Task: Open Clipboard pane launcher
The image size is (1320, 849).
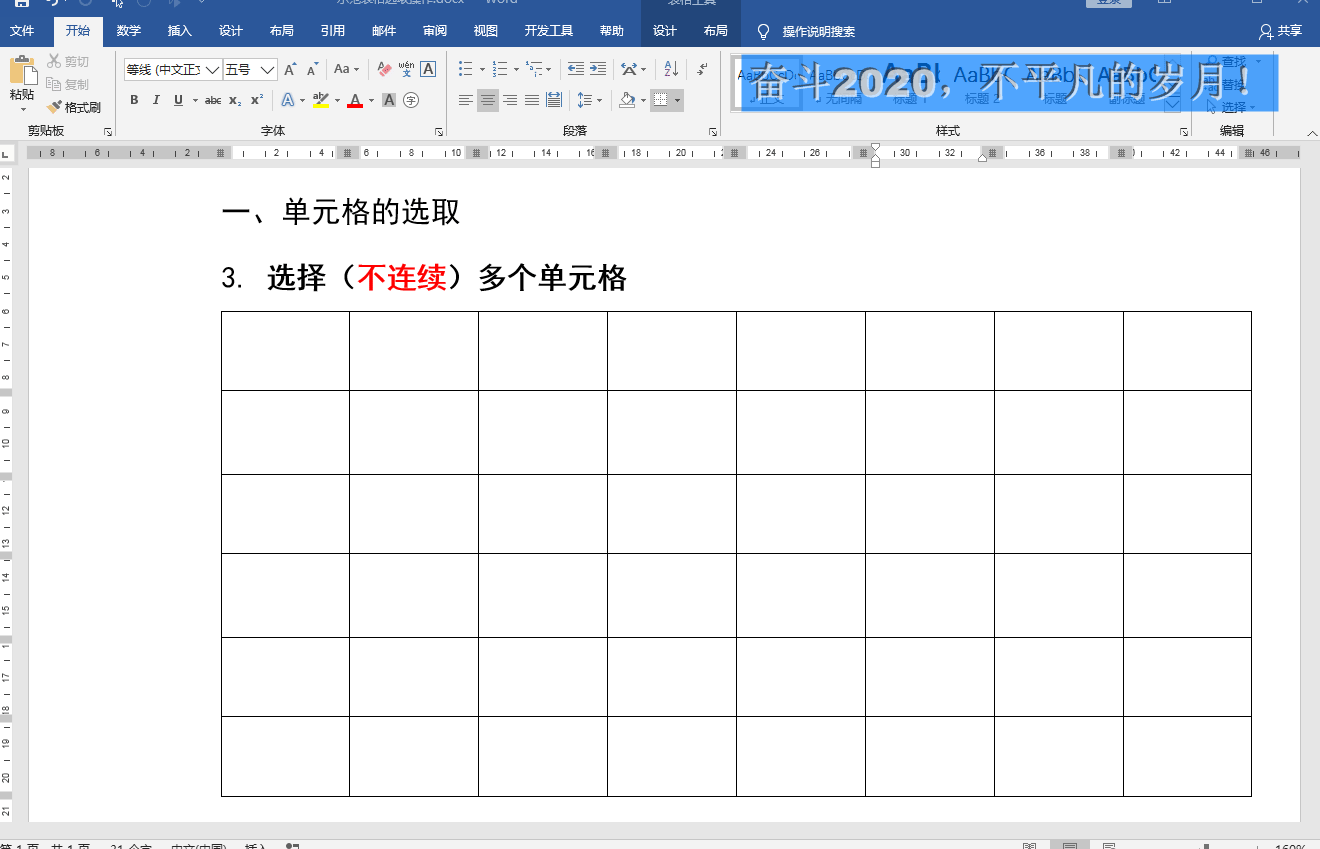Action: tap(108, 132)
